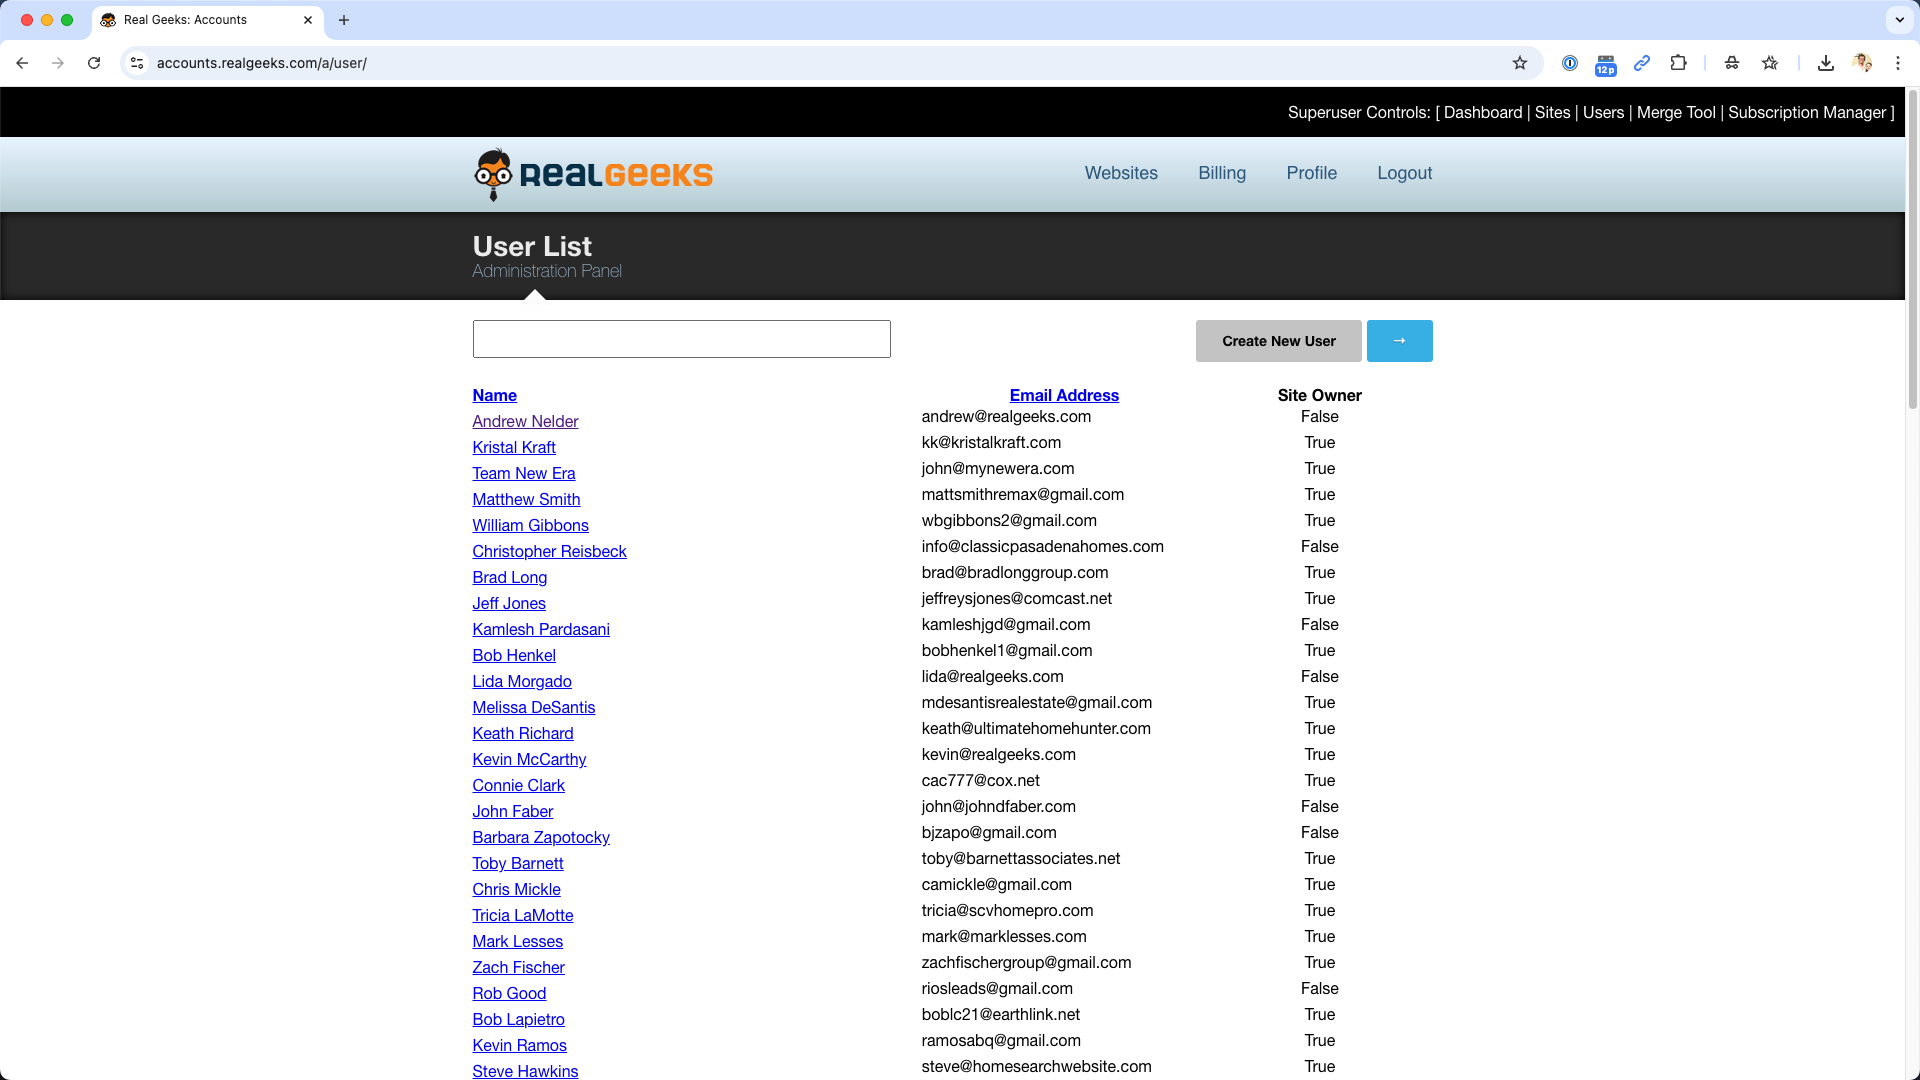Open Superuser Users link

1603,113
